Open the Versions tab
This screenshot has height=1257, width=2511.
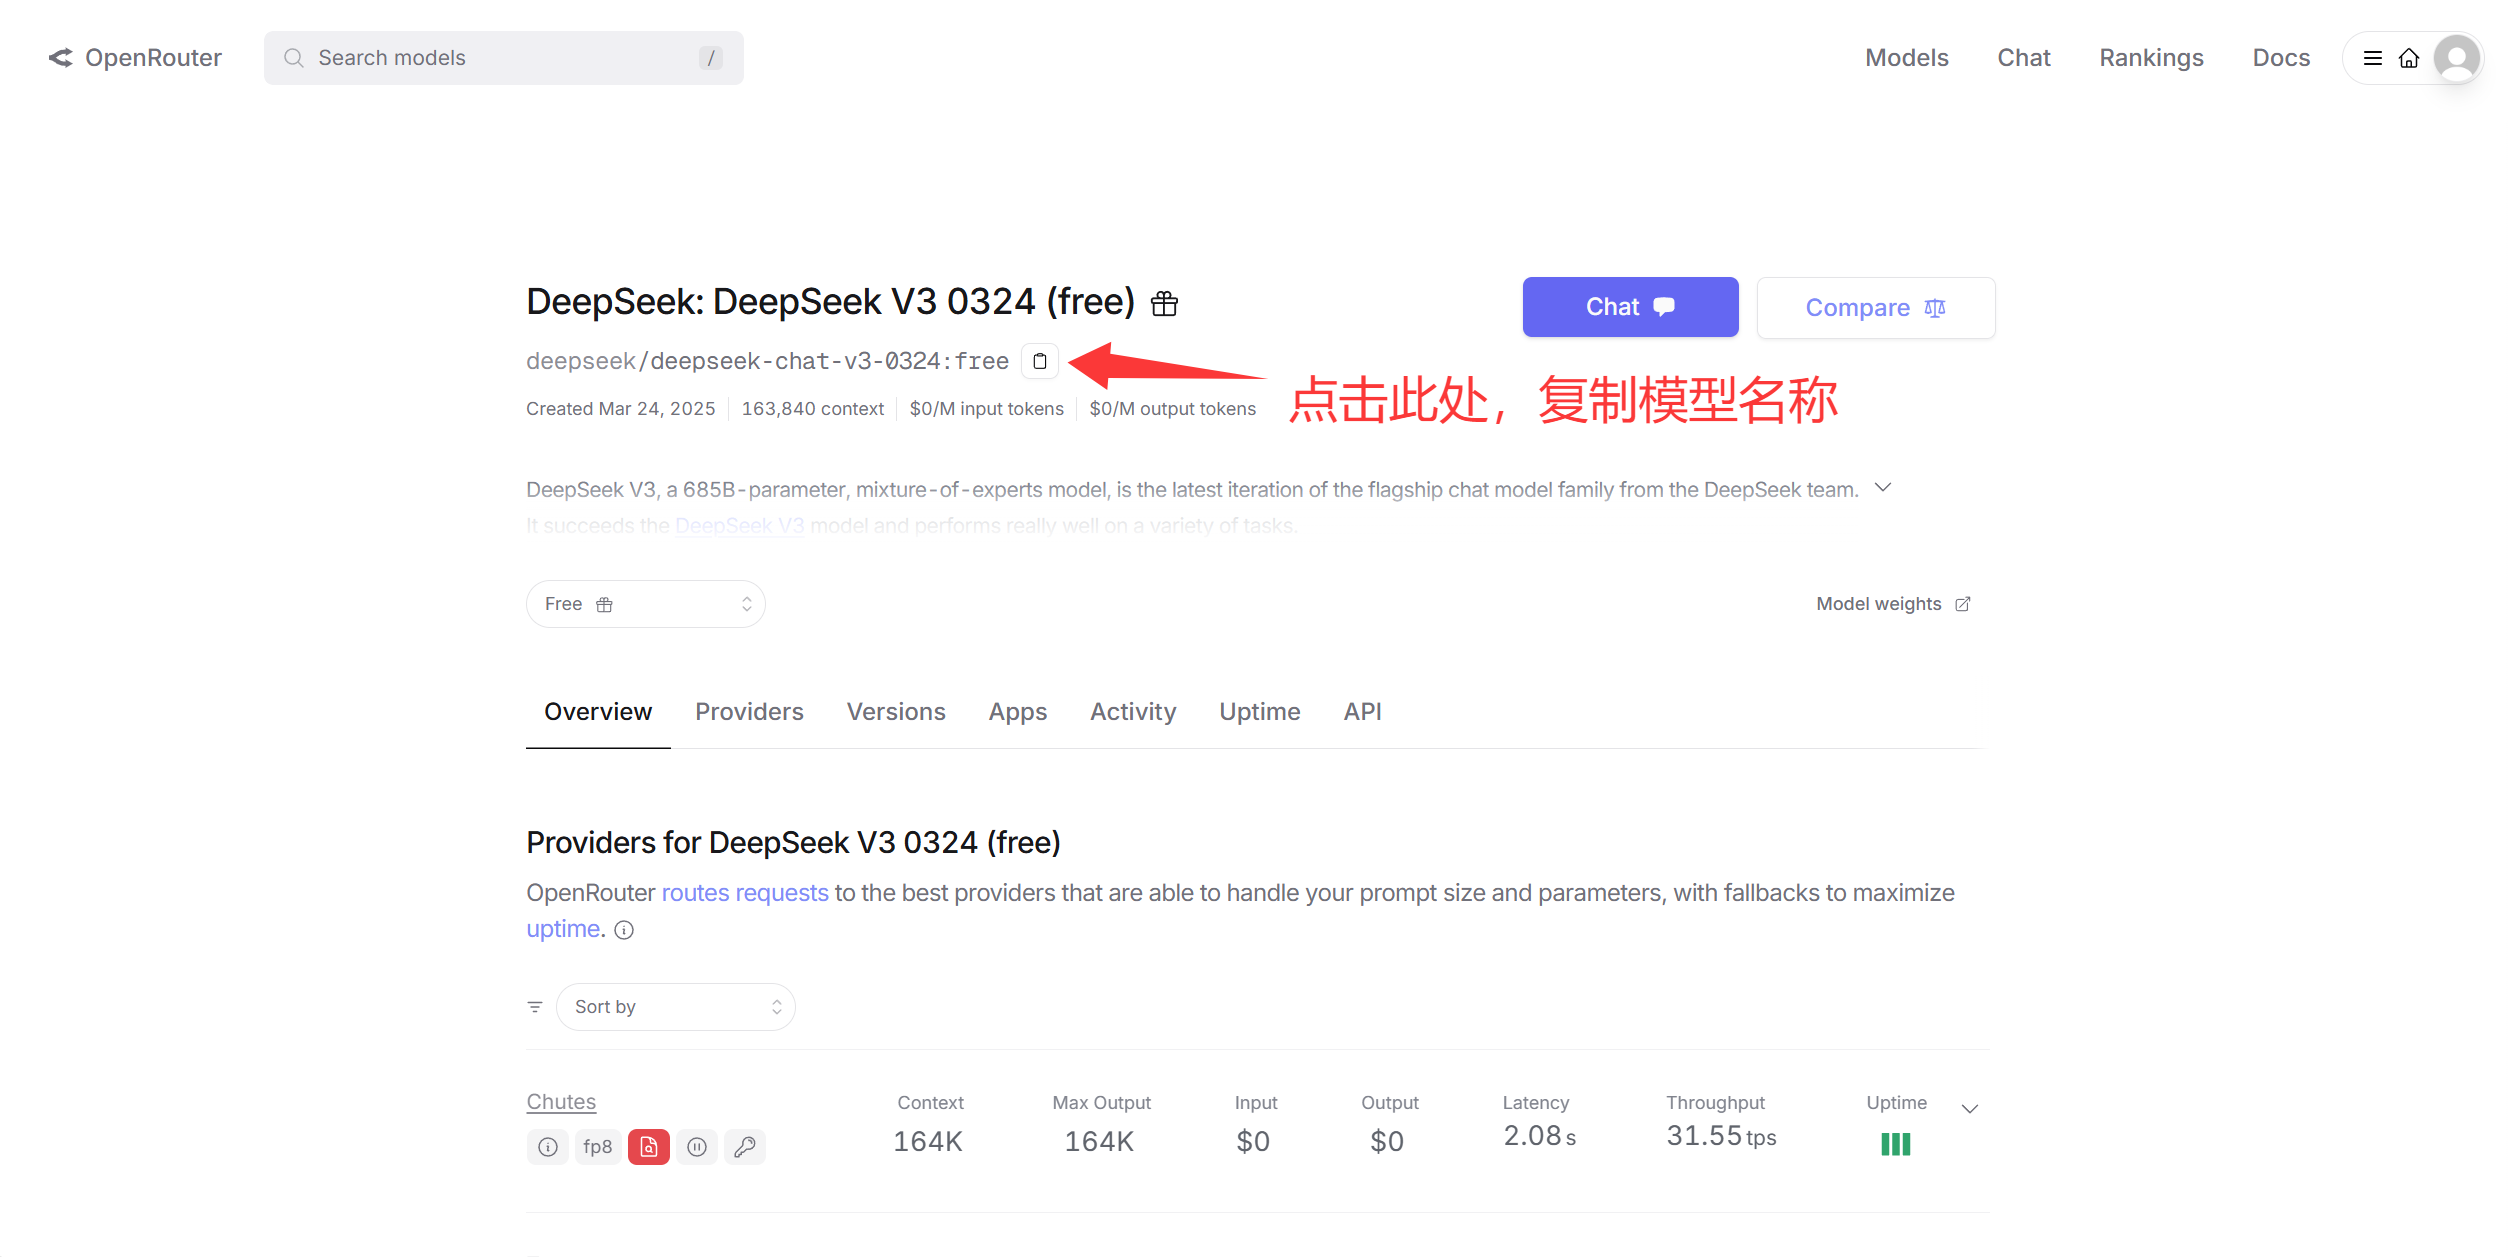(x=896, y=712)
